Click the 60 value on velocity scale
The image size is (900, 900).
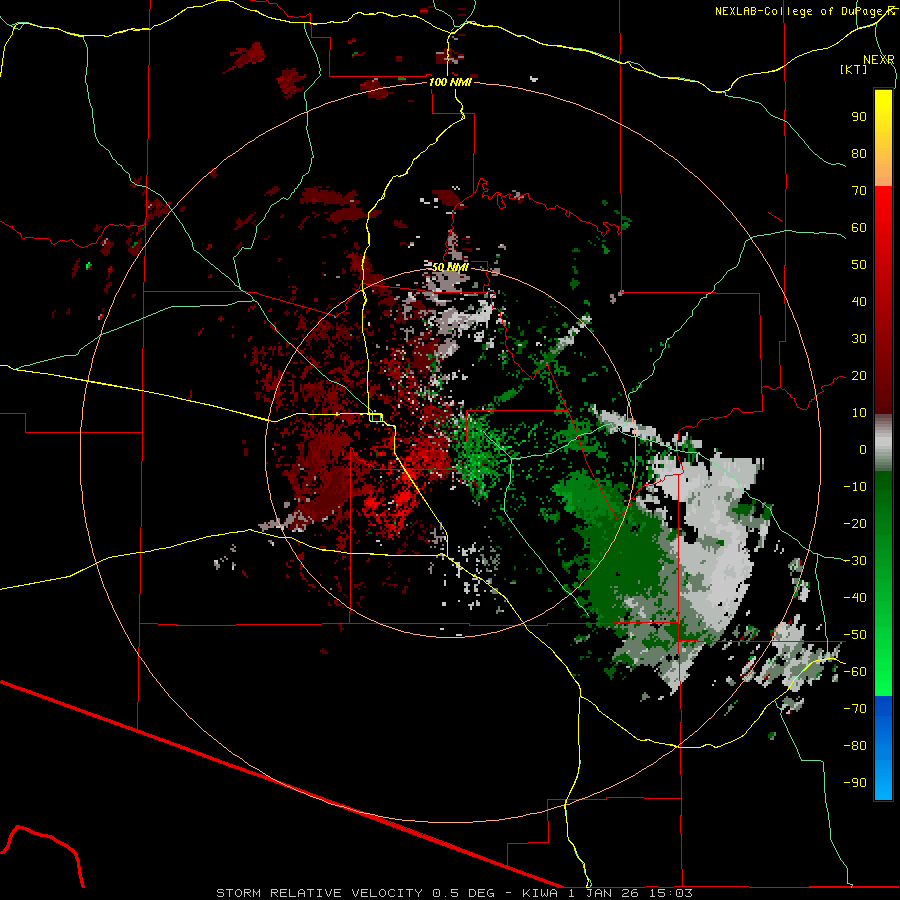pos(859,227)
